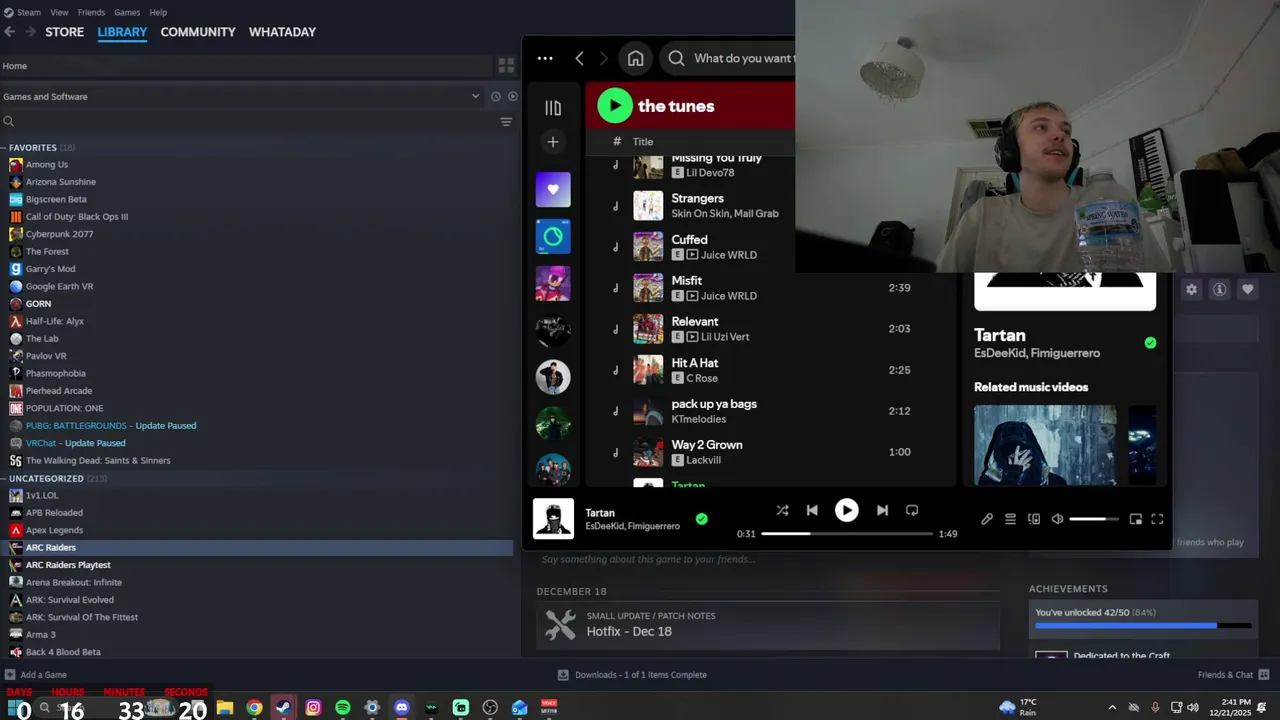Viewport: 1280px width, 720px height.
Task: Open the Friends menu in Steam
Action: pos(91,12)
